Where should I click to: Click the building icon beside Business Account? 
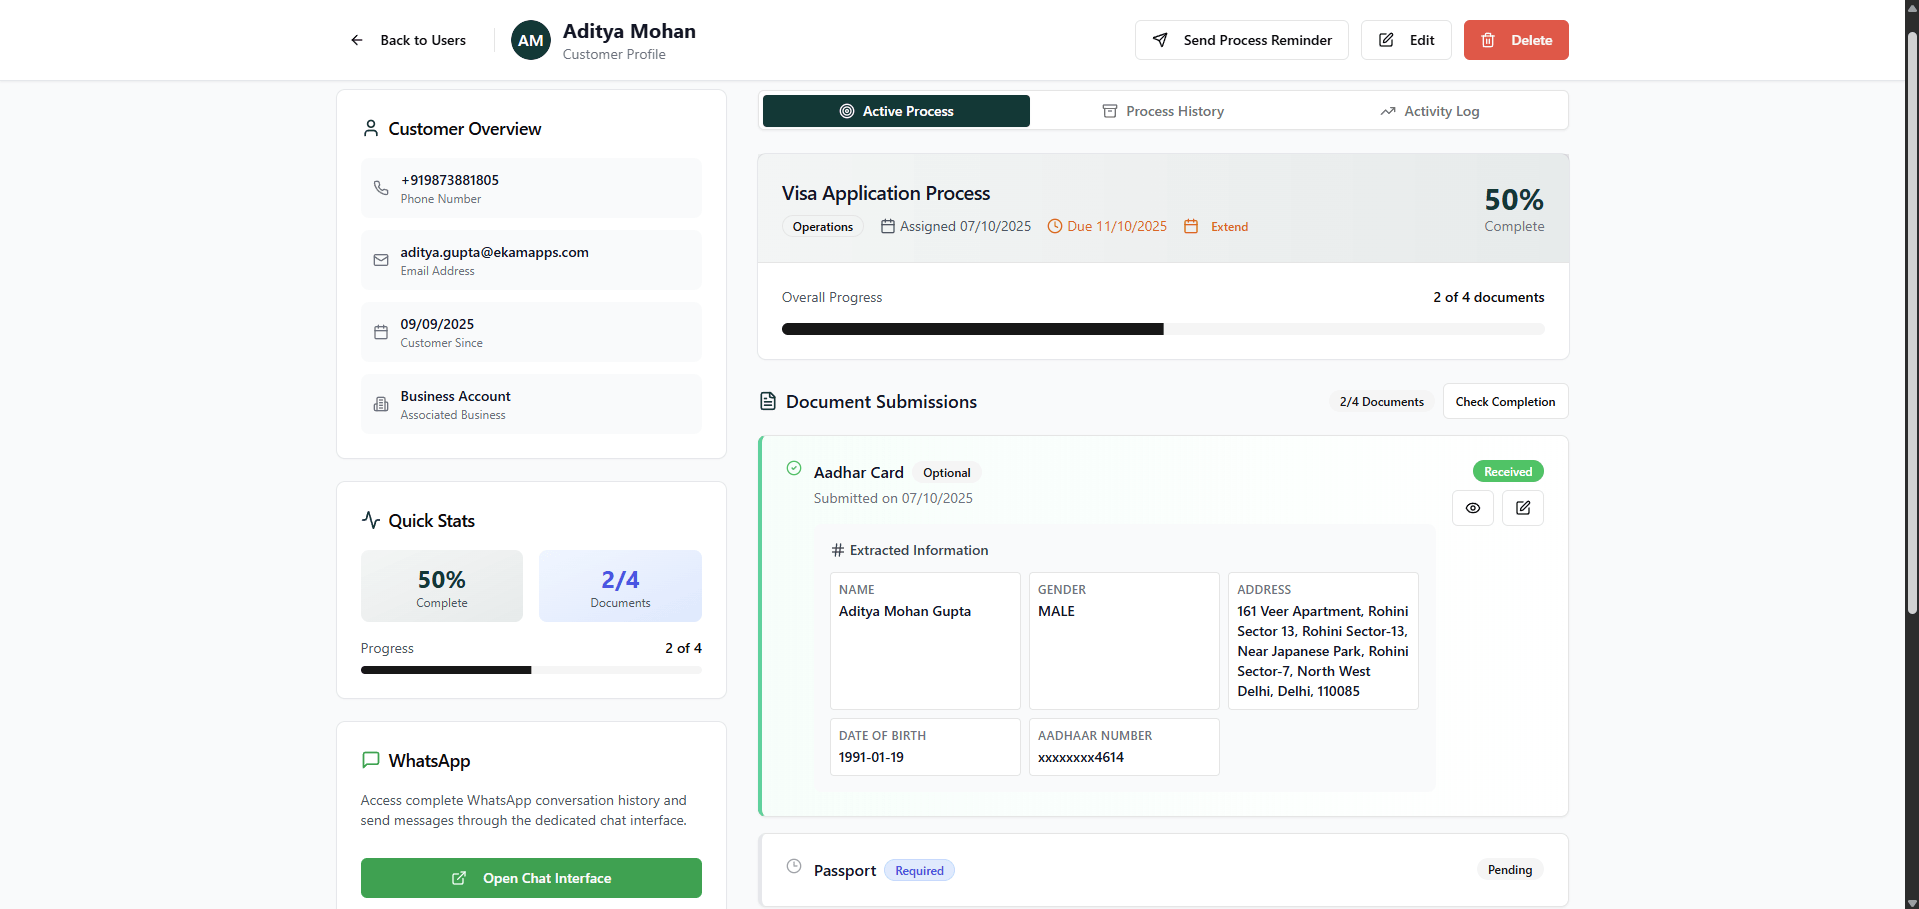[x=381, y=404]
